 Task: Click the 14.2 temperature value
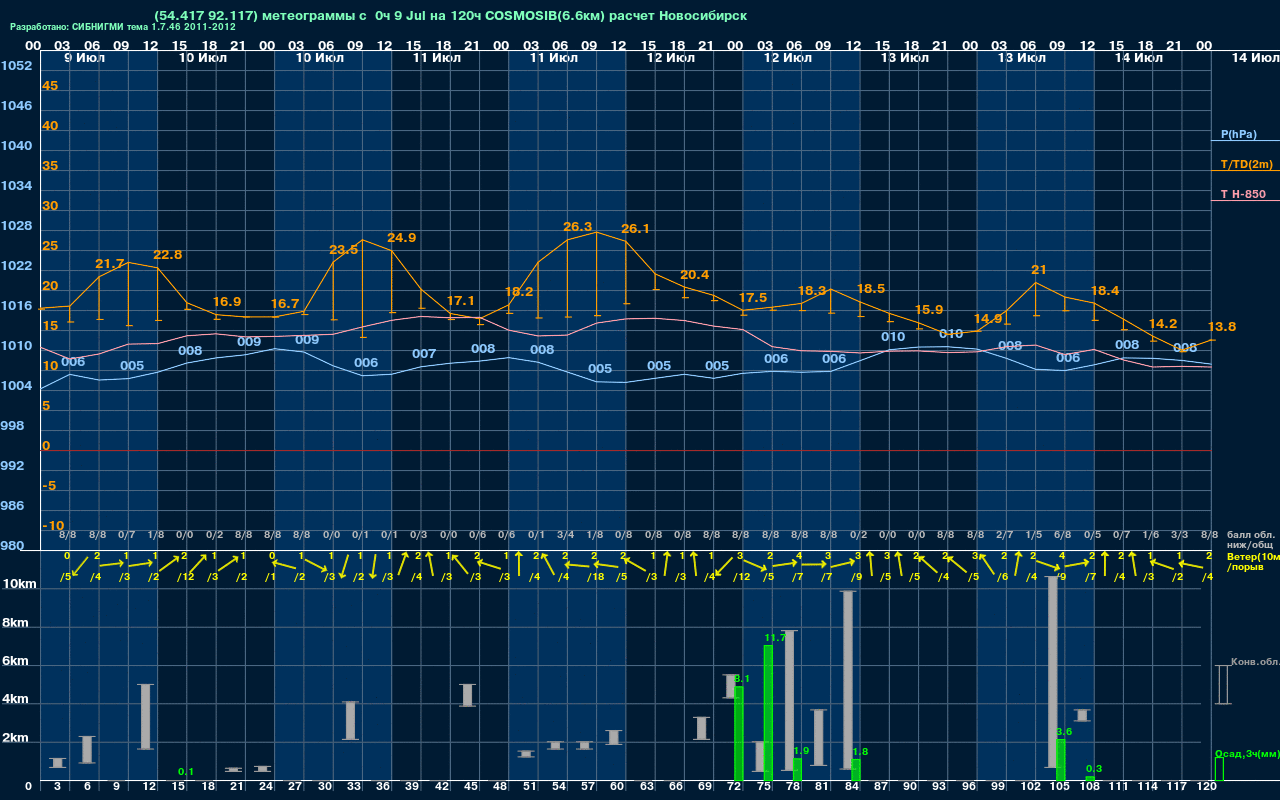[x=1162, y=324]
